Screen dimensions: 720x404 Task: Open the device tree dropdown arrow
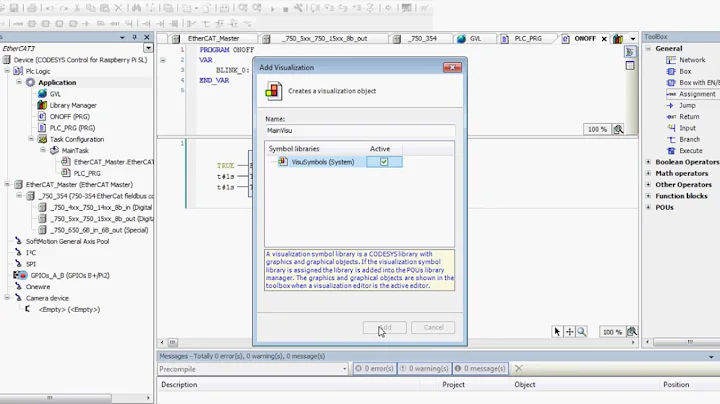(x=148, y=48)
